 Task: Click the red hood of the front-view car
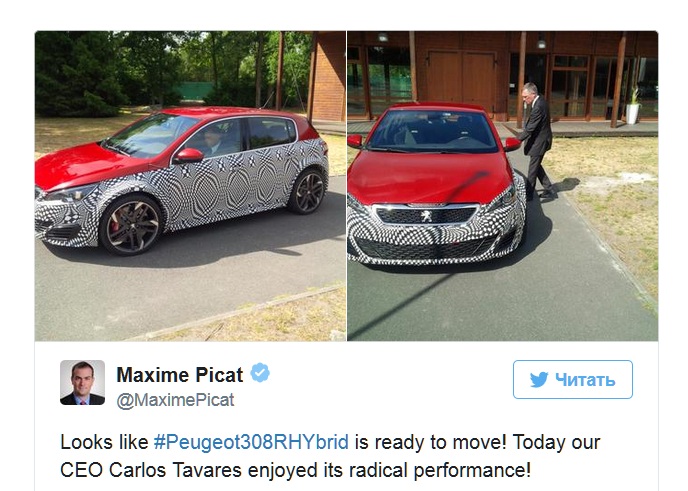click(x=429, y=176)
